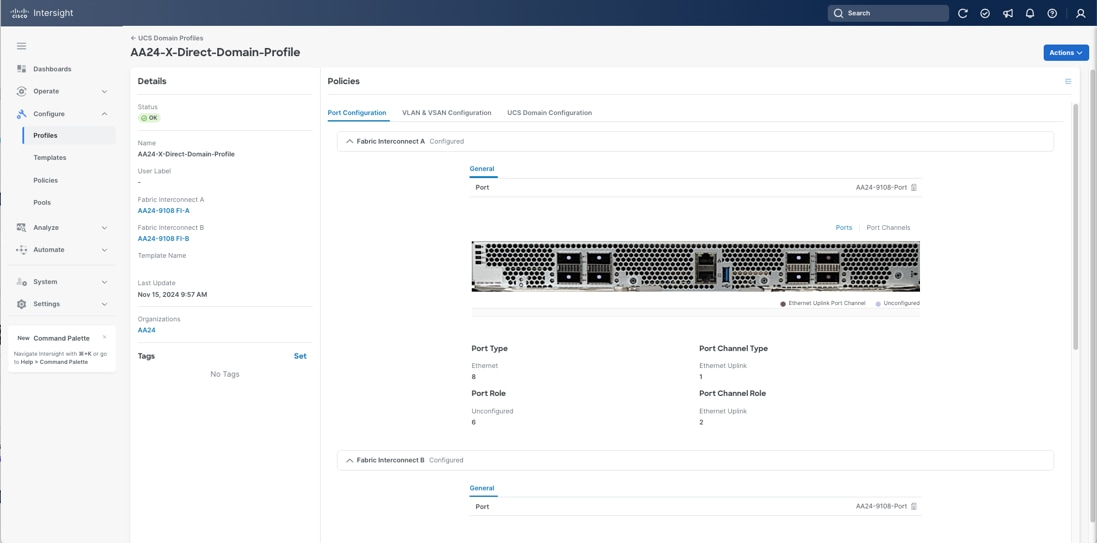Click the OK status badge
Image resolution: width=1097 pixels, height=543 pixels.
(x=149, y=118)
